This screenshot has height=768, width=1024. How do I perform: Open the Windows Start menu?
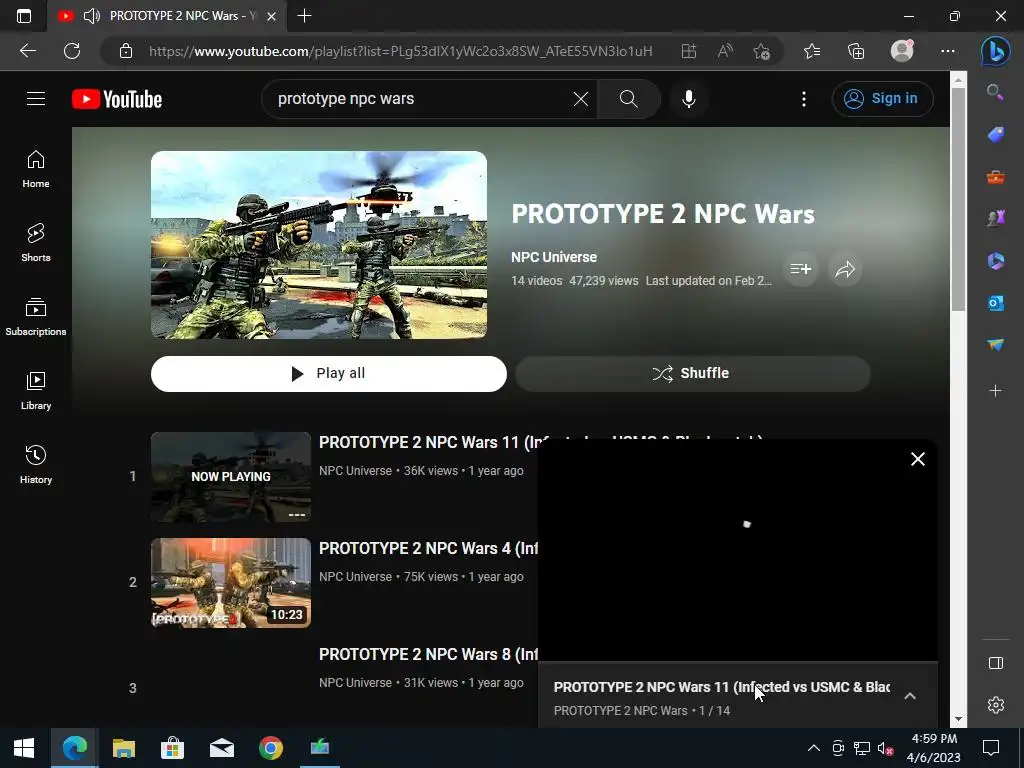point(24,748)
